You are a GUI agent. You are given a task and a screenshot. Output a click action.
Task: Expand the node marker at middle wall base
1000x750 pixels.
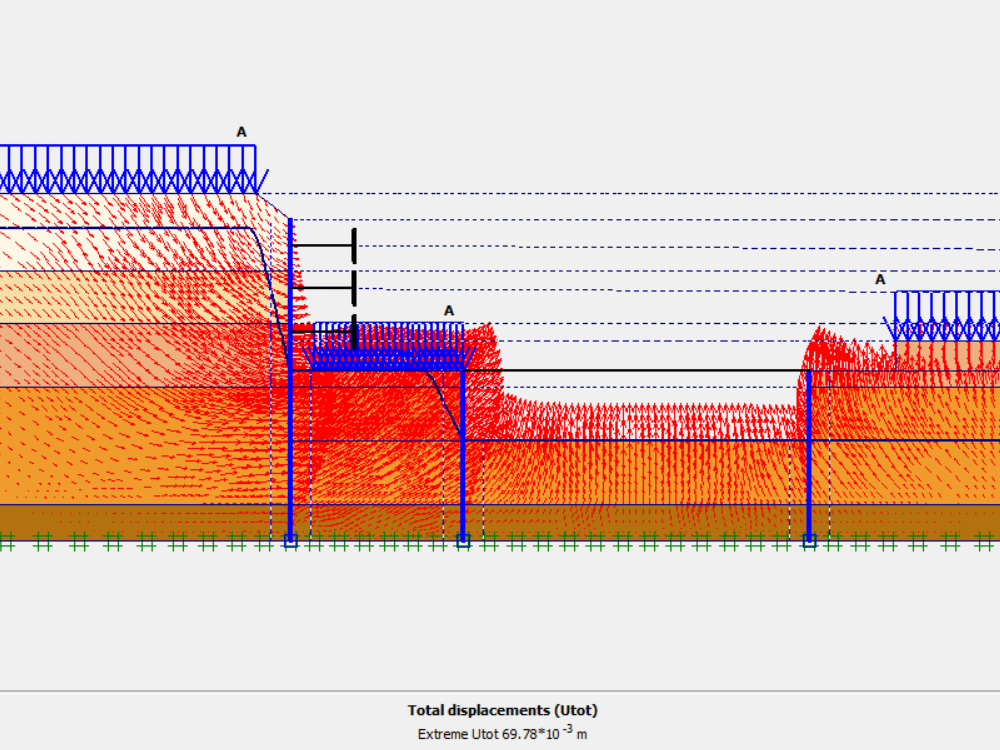(x=462, y=541)
